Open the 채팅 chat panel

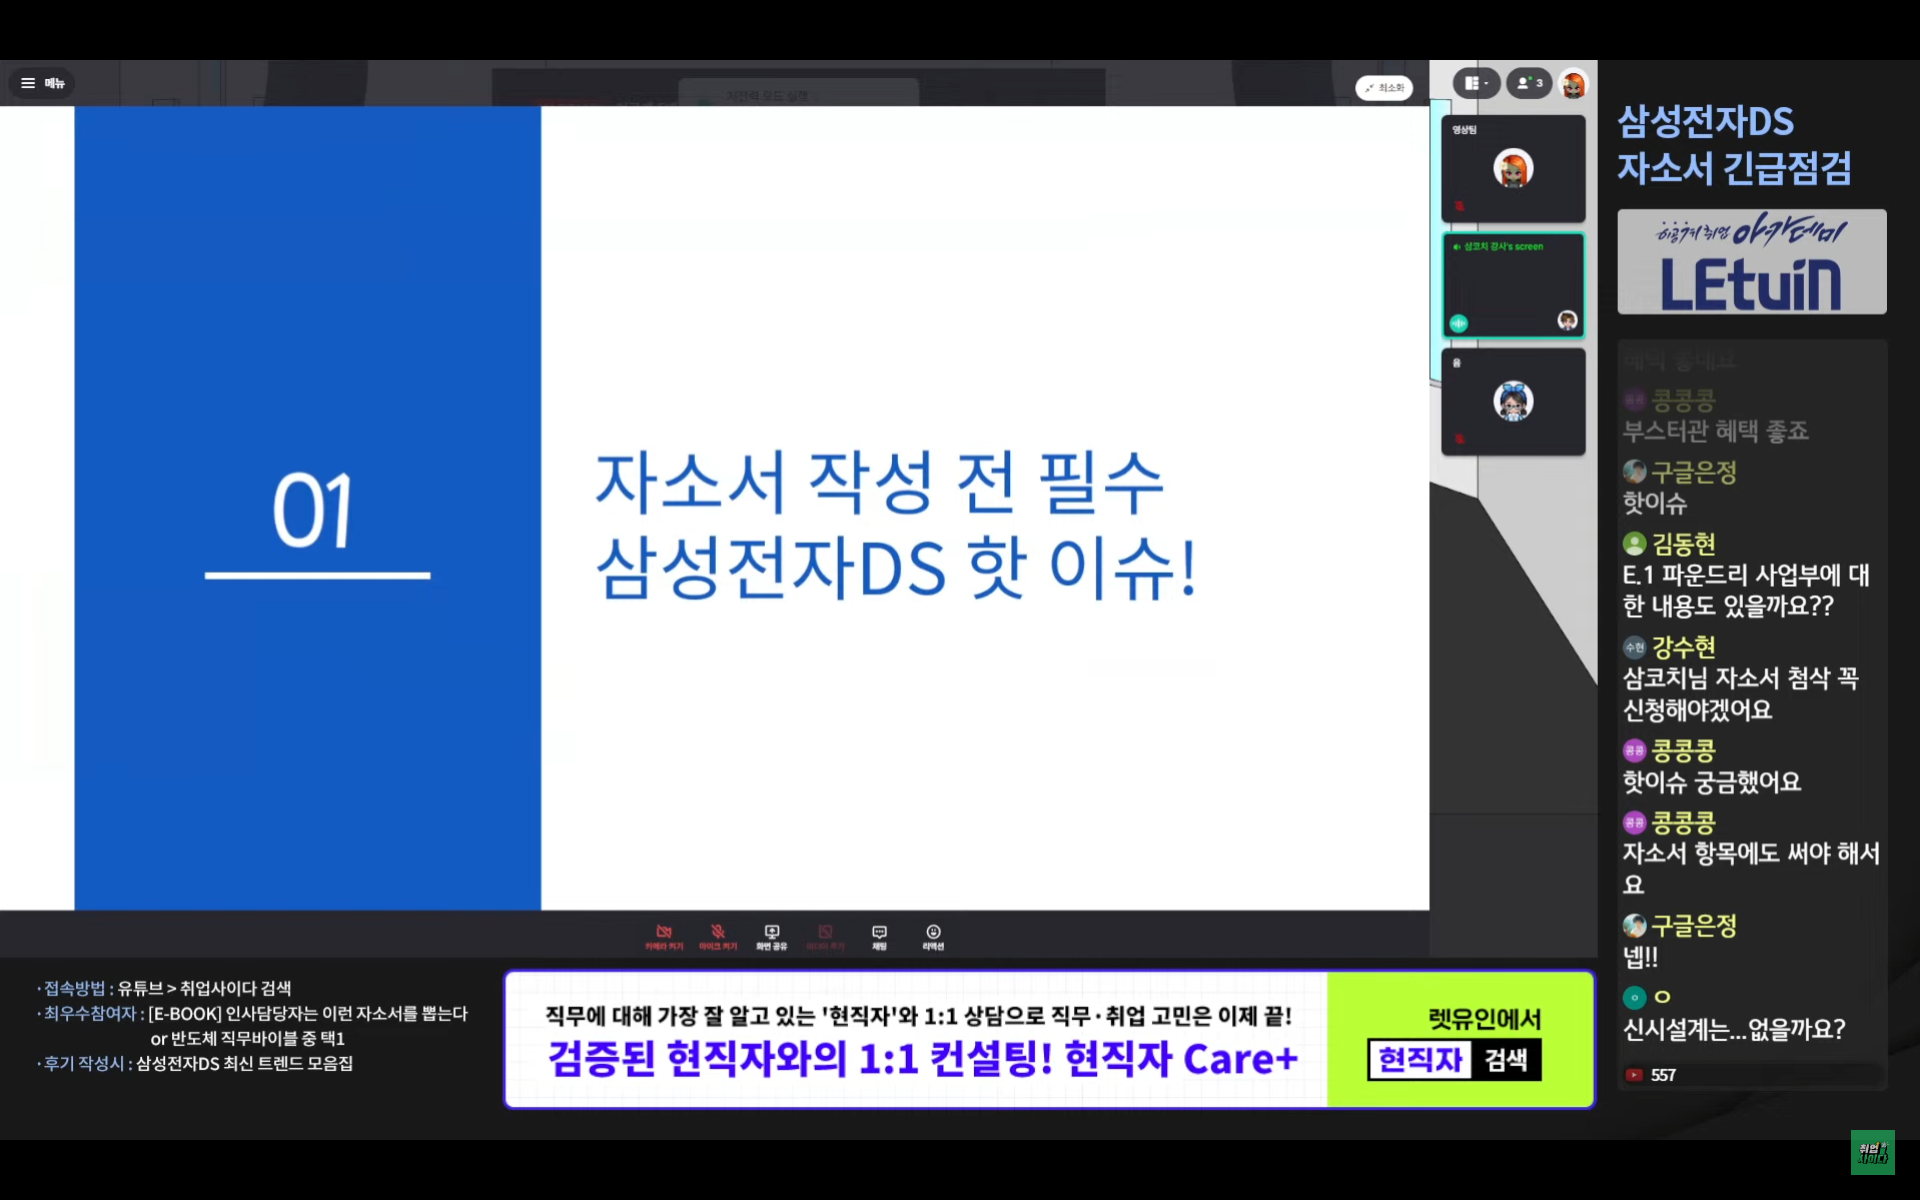coord(880,937)
